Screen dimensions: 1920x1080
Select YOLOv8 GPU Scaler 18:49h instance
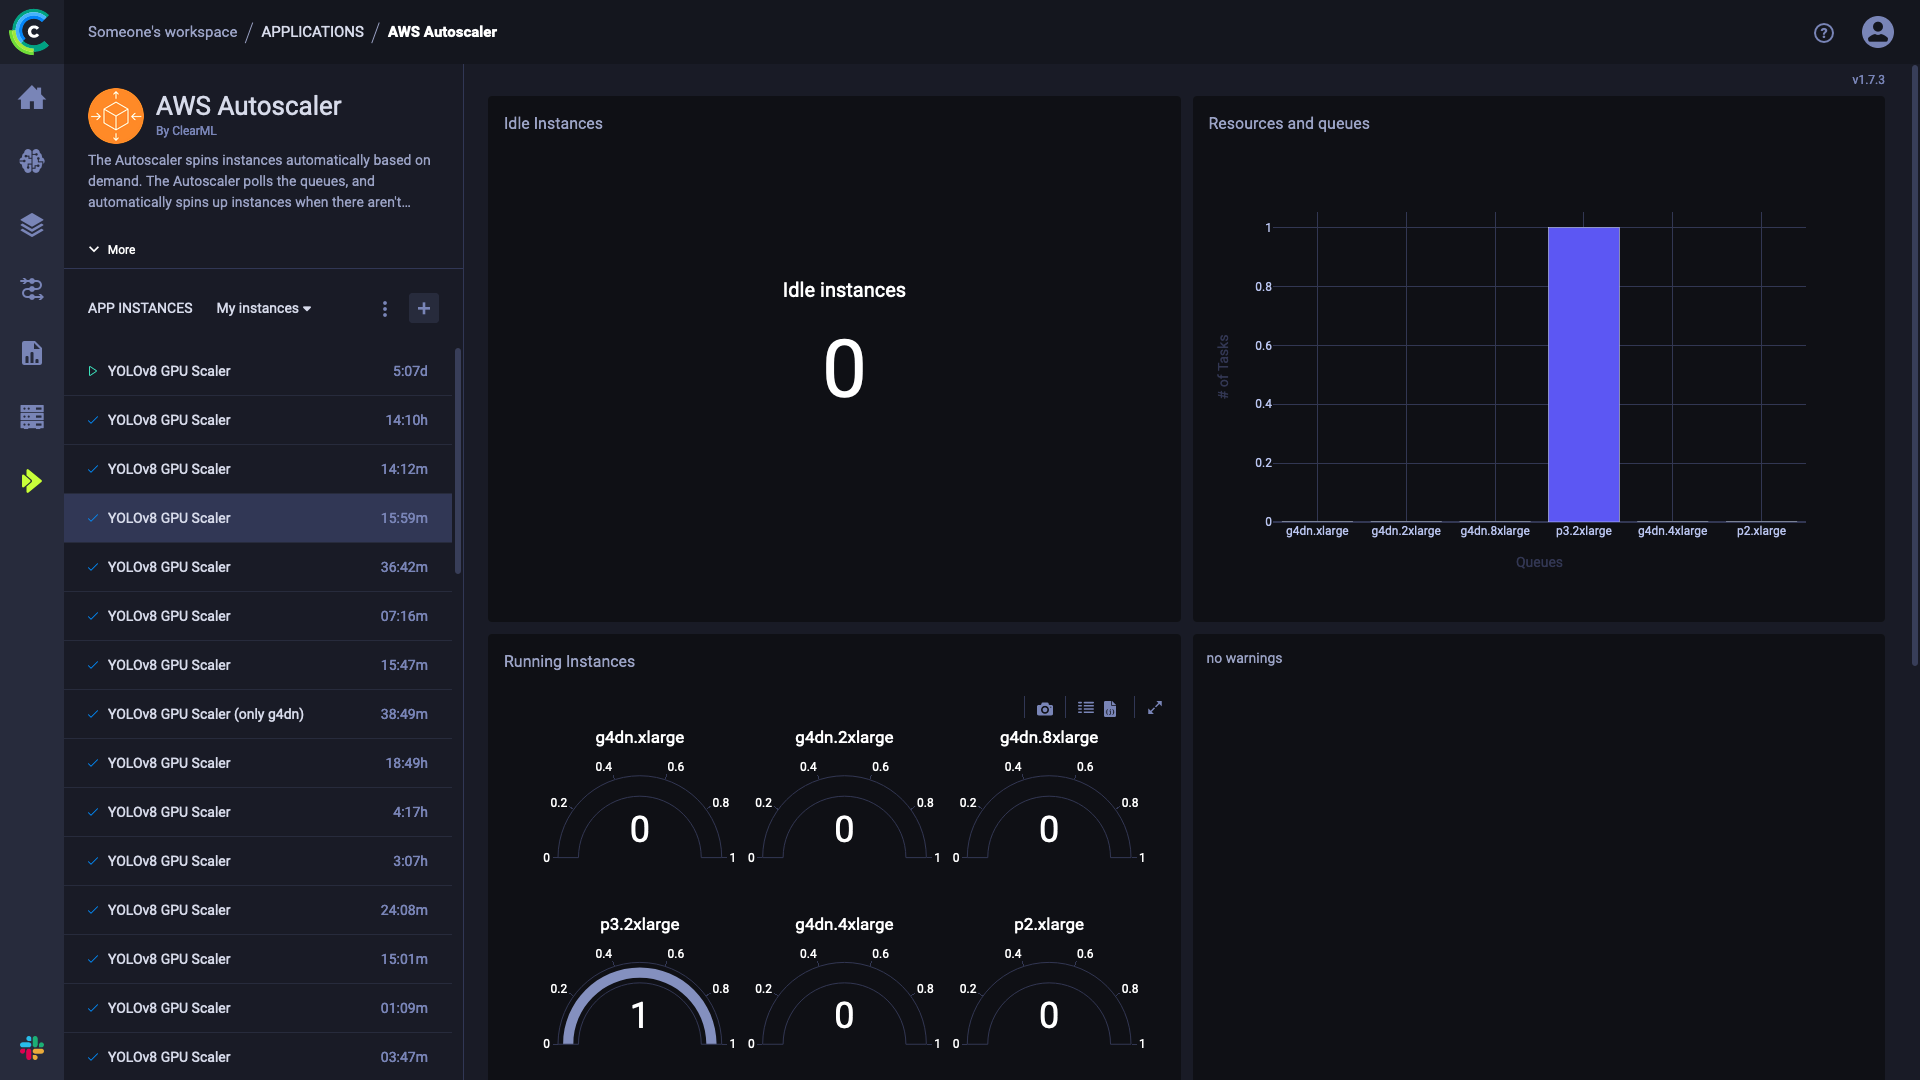pyautogui.click(x=258, y=763)
